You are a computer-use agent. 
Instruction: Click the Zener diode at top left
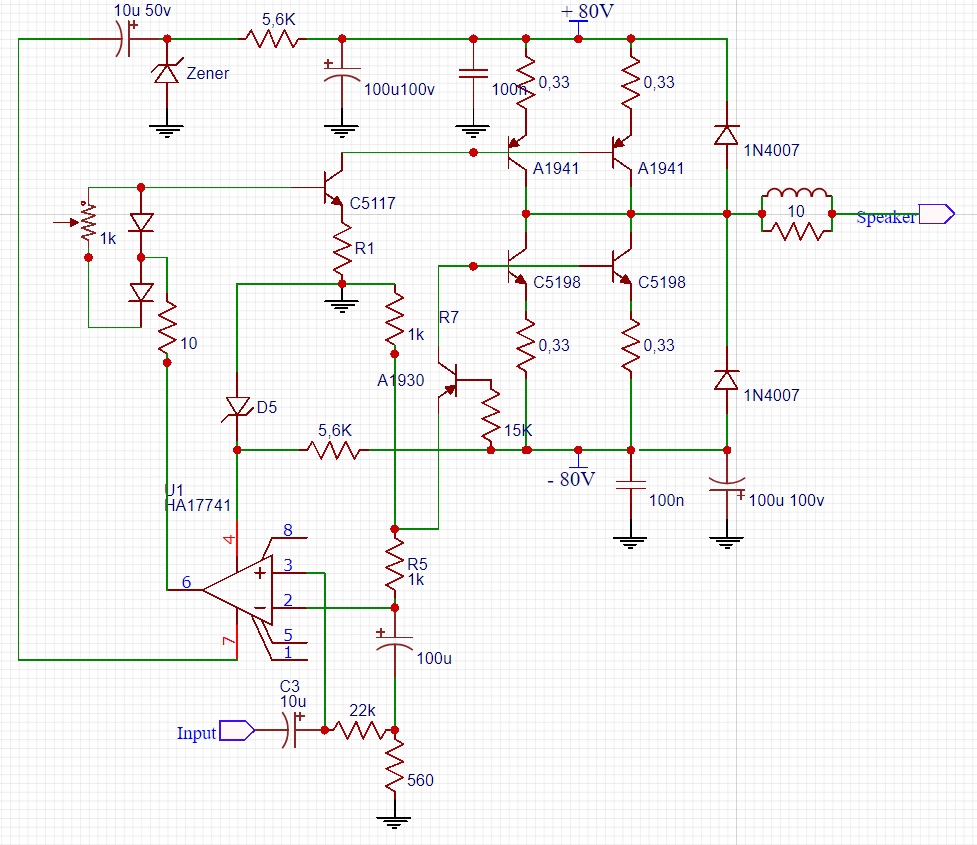(x=166, y=73)
